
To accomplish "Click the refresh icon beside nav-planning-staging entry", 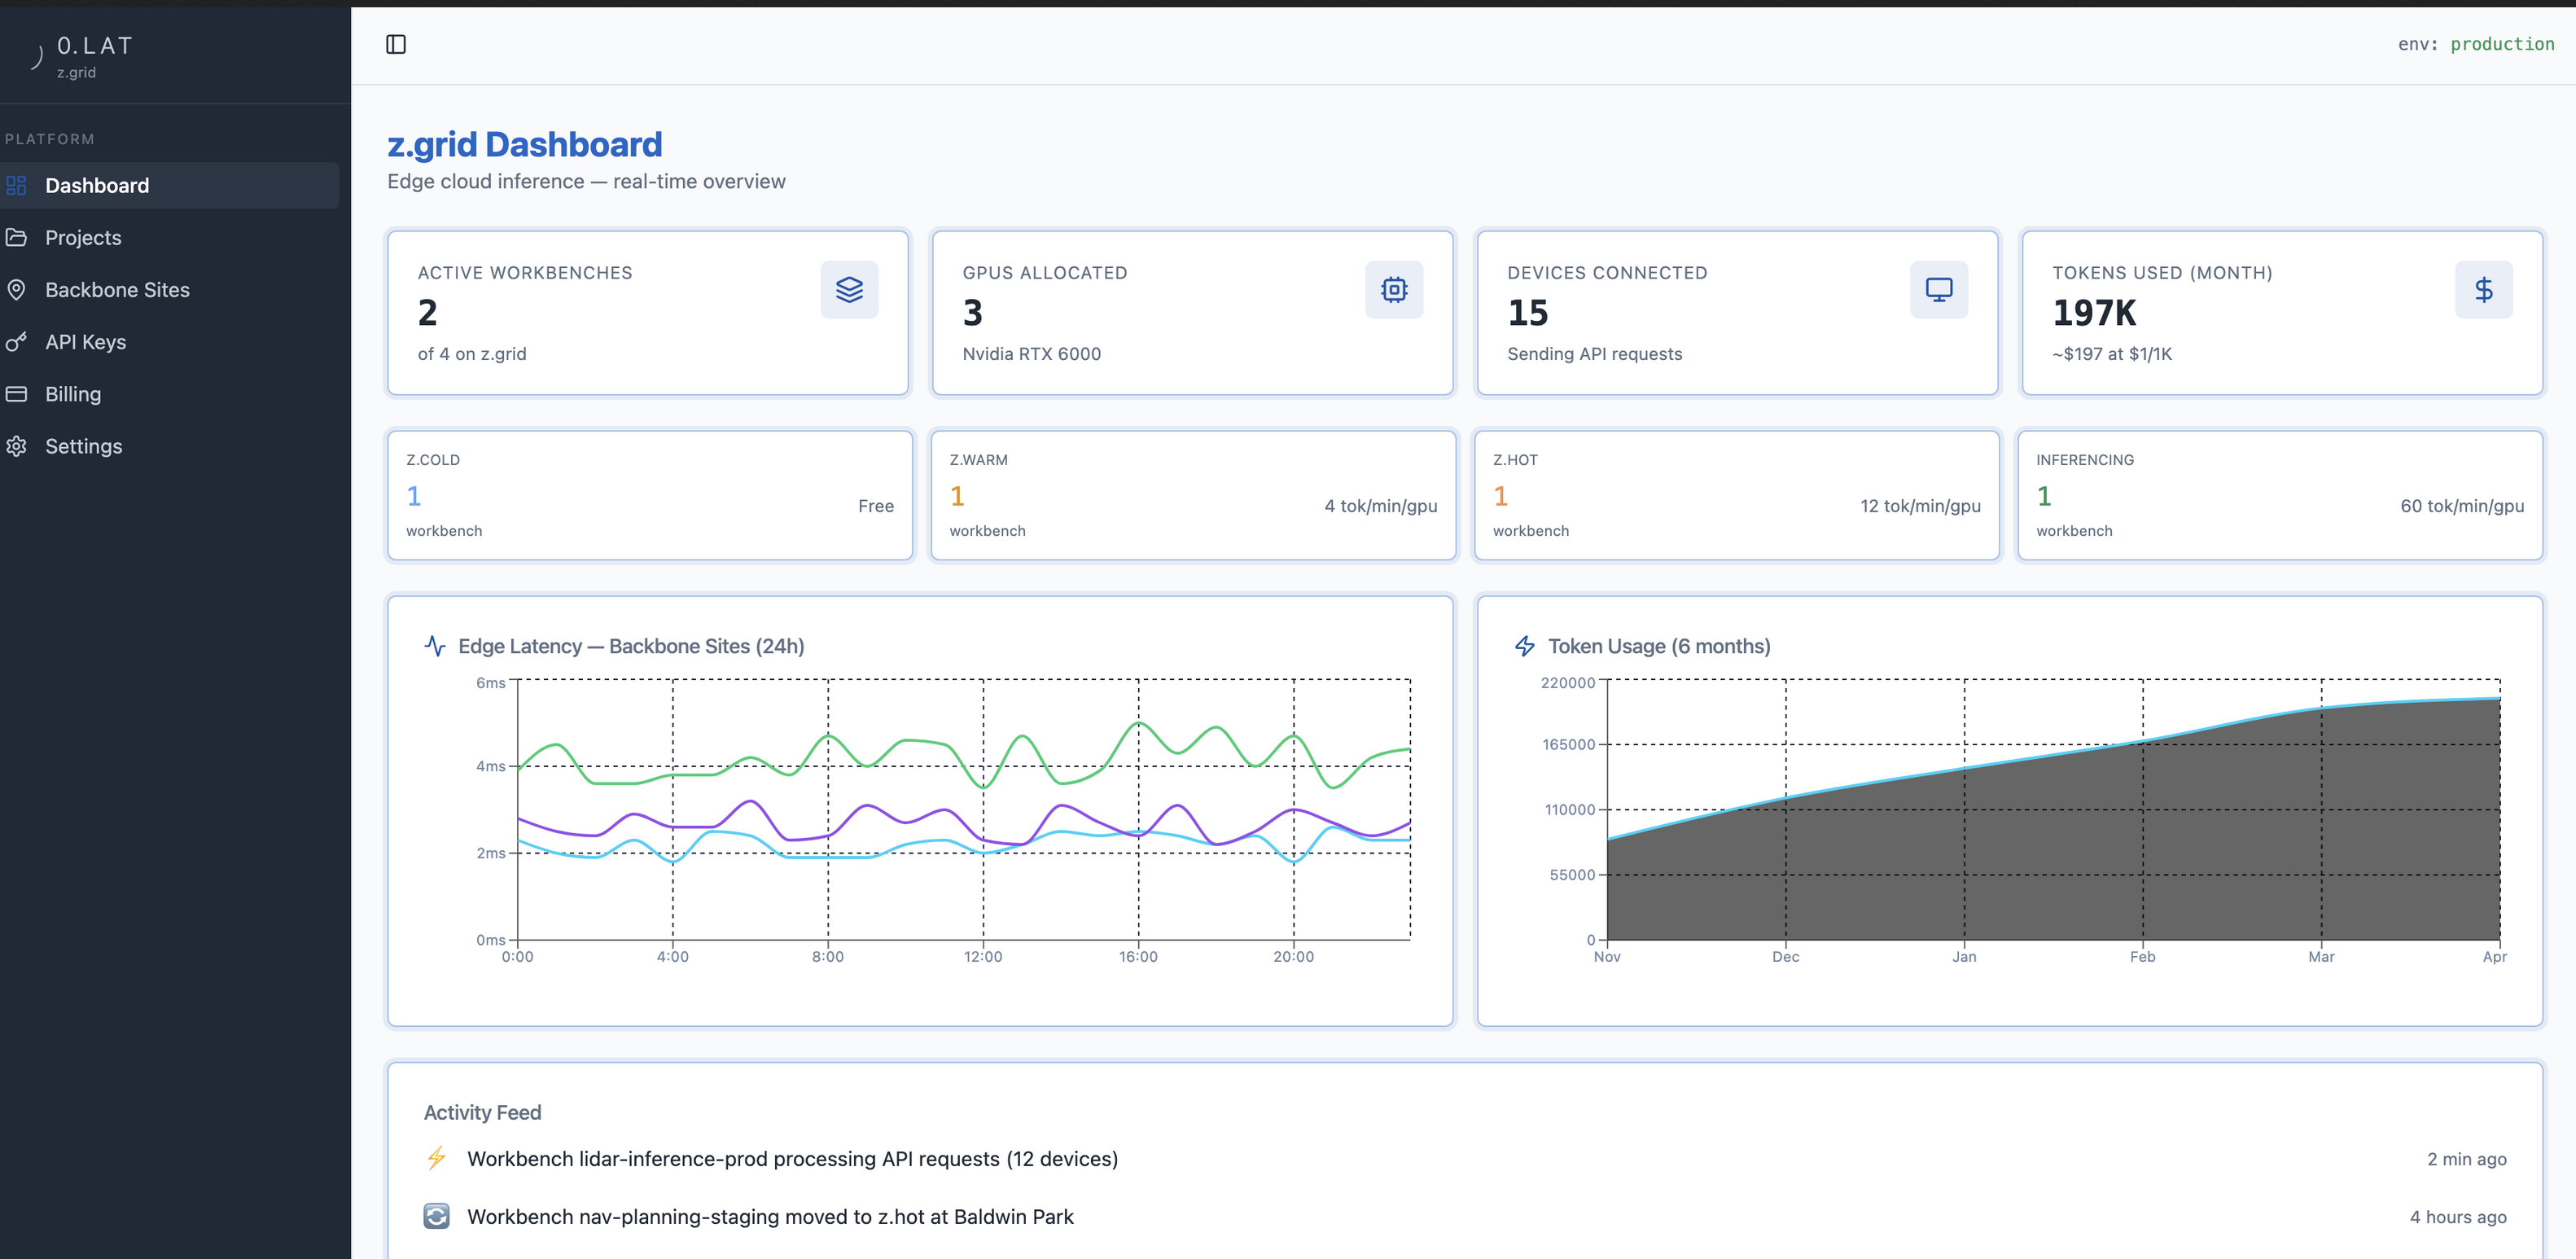I will coord(437,1216).
